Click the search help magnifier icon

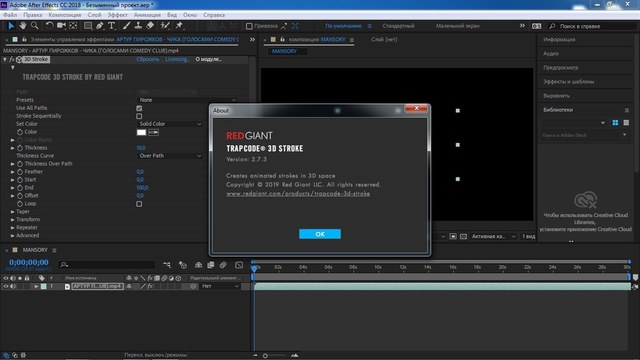[552, 26]
